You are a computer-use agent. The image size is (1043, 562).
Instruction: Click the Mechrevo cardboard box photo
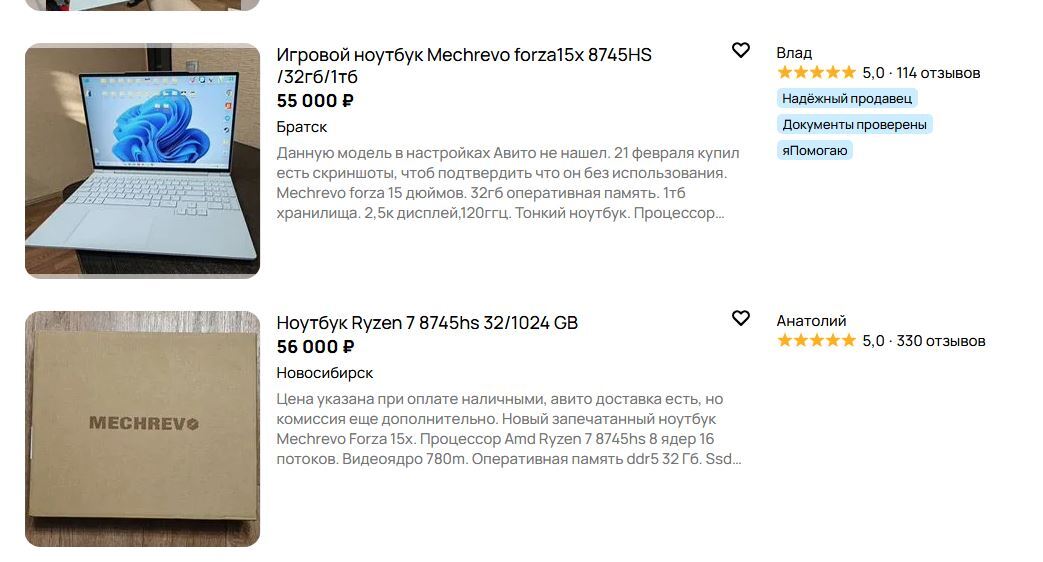pyautogui.click(x=142, y=428)
